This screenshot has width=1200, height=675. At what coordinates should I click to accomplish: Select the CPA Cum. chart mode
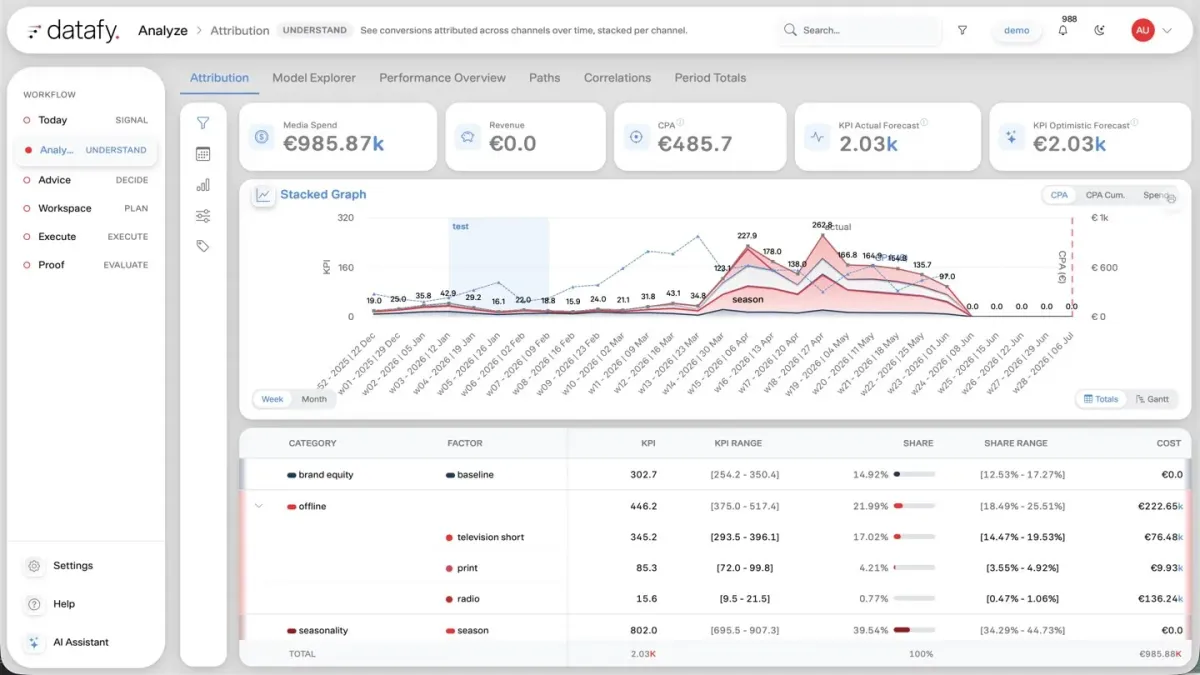[x=1105, y=195]
